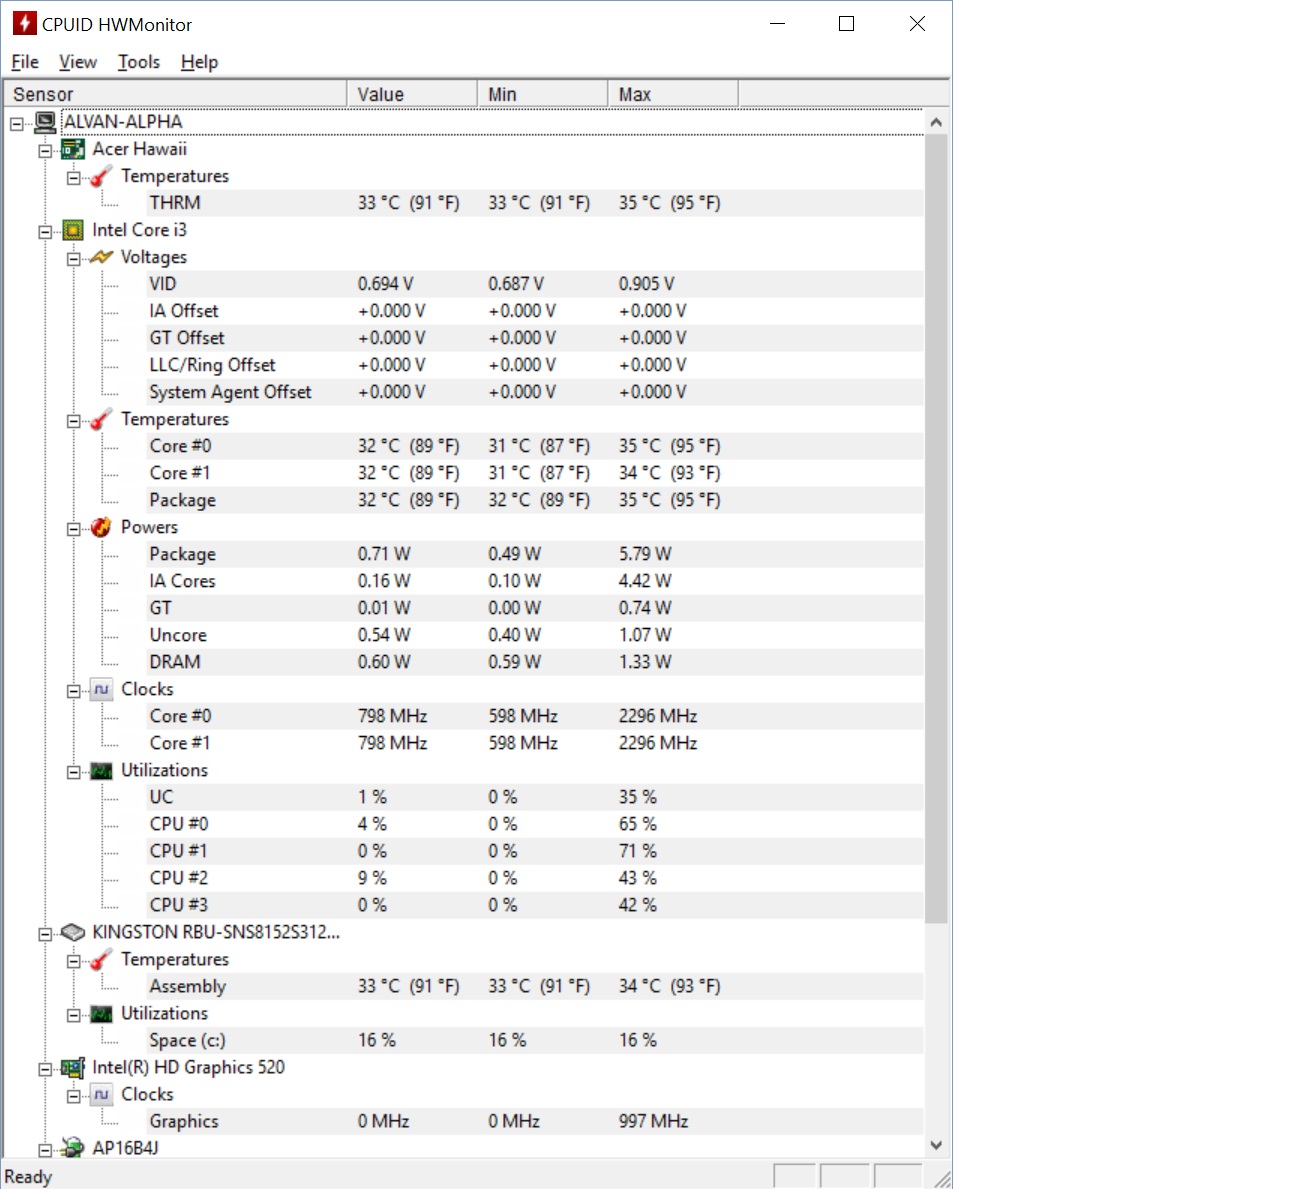The height and width of the screenshot is (1189, 1296).
Task: Click the Intel Core i3 processor icon
Action: coord(73,230)
